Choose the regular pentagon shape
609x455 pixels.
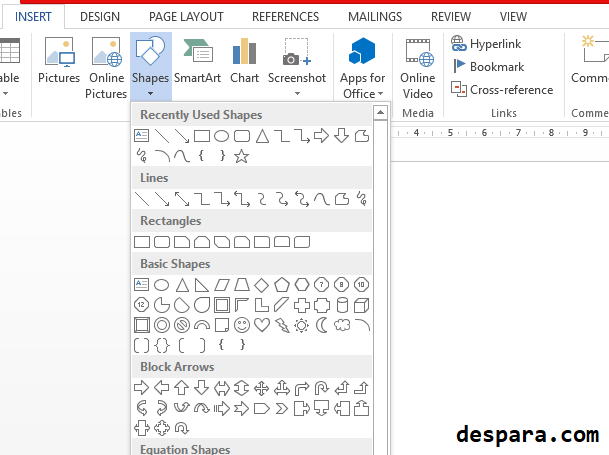tap(282, 285)
